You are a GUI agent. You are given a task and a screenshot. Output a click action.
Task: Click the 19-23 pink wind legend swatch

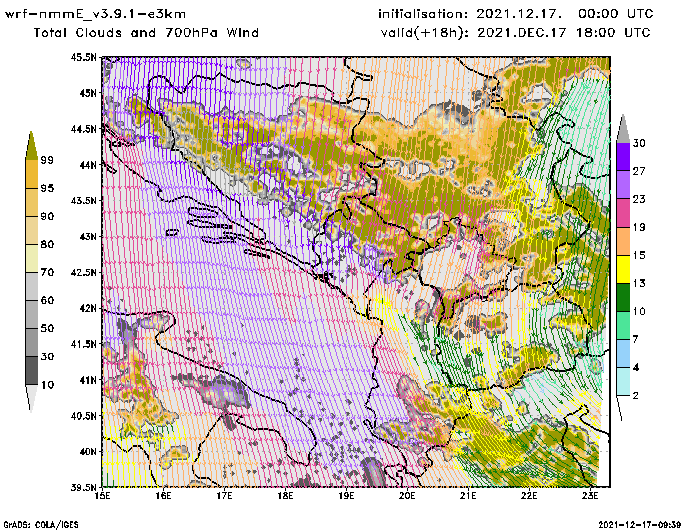[623, 213]
